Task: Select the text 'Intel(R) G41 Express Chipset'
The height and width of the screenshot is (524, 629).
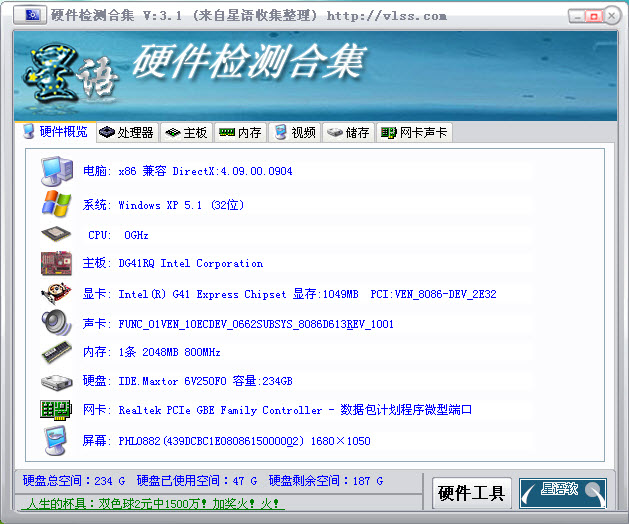Action: point(202,294)
